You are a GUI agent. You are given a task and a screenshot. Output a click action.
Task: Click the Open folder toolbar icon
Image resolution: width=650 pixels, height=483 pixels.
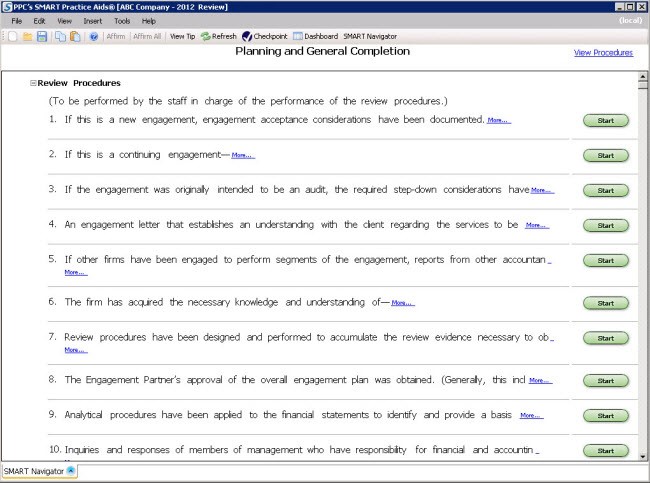[x=28, y=36]
